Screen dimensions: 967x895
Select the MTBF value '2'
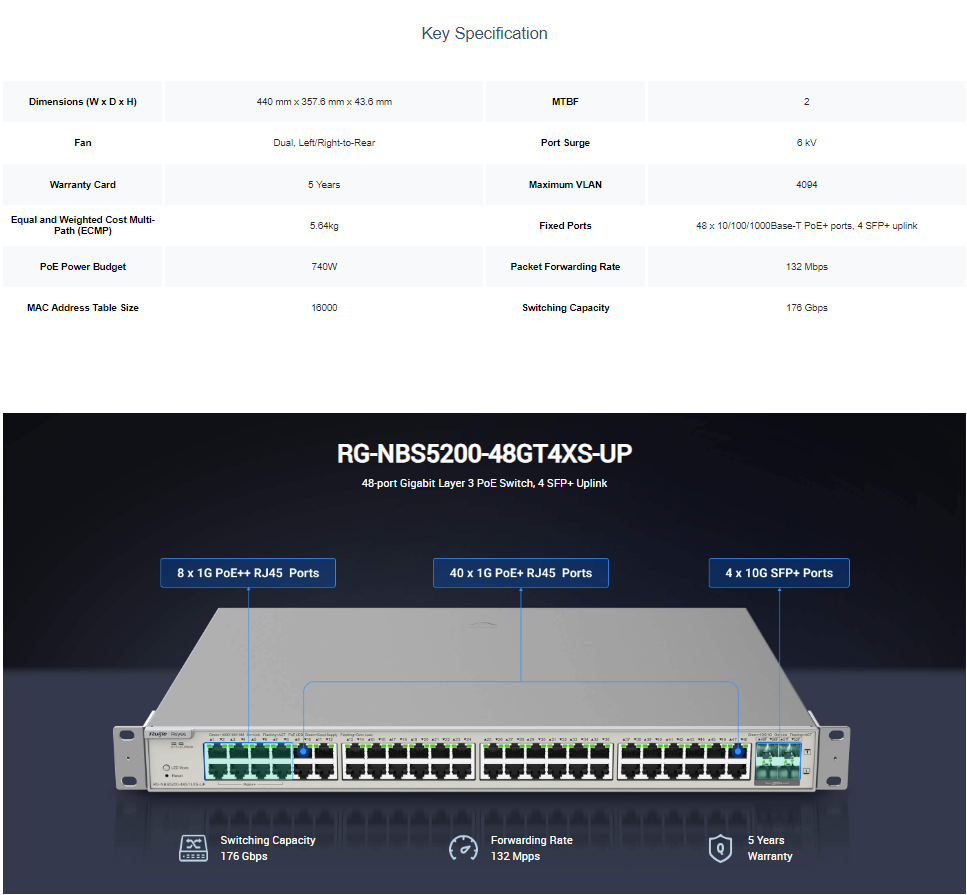pos(807,102)
